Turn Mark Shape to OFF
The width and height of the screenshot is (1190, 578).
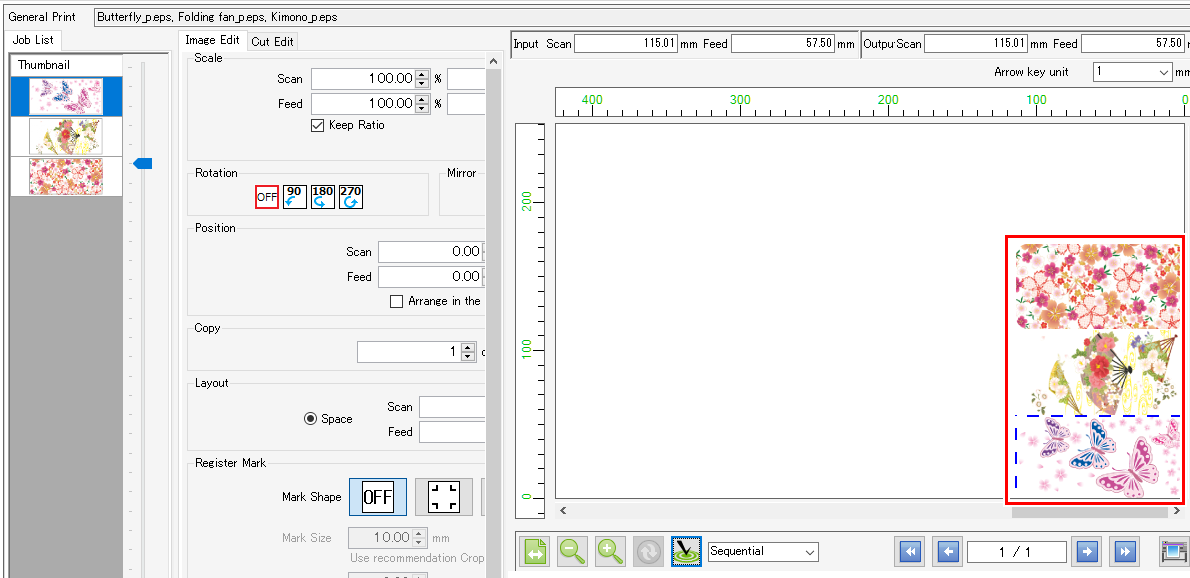378,497
